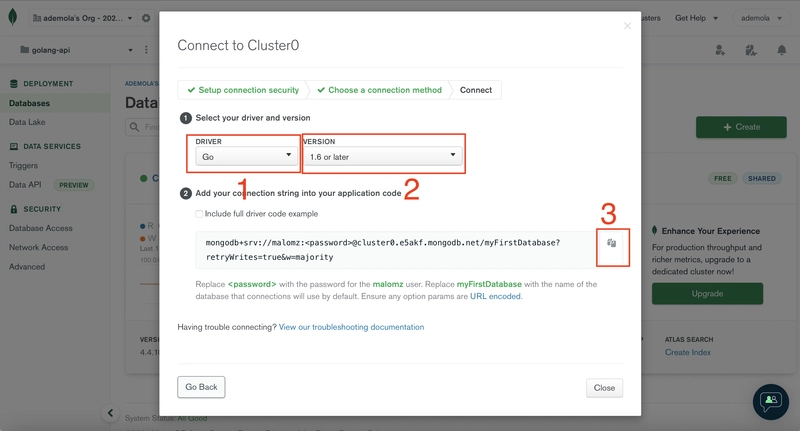Click the SECURITY section header

[42, 209]
